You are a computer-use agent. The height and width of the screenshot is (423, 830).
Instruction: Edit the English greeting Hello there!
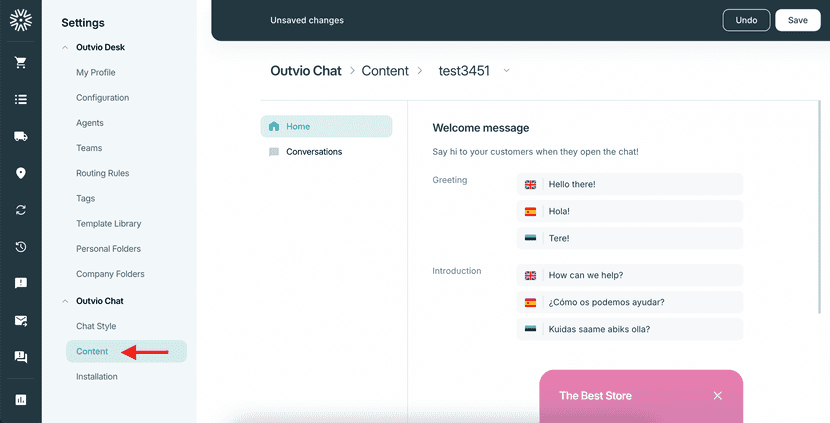630,184
